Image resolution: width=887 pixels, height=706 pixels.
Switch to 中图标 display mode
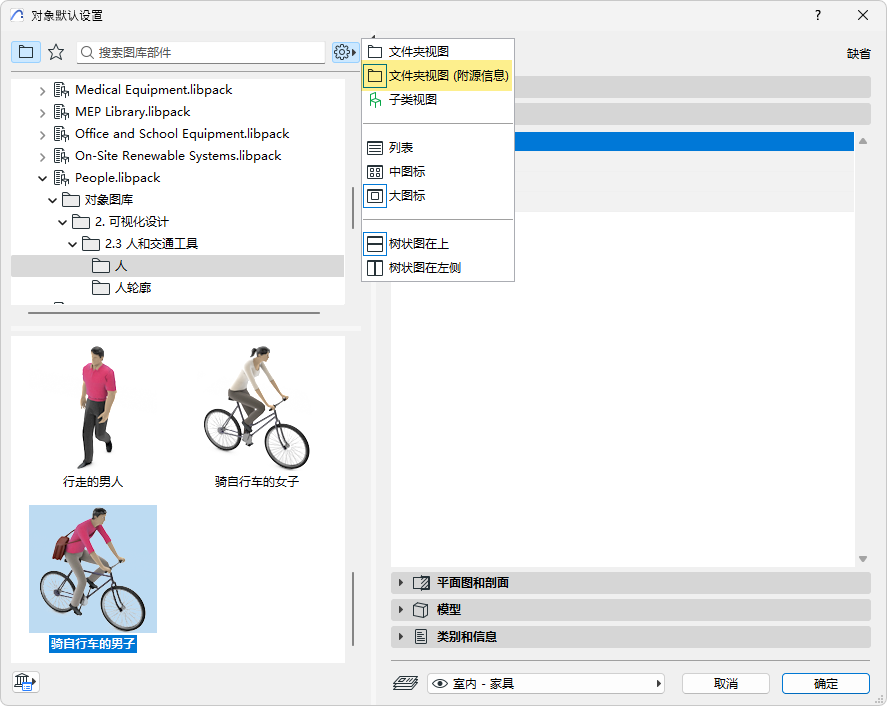[x=437, y=171]
